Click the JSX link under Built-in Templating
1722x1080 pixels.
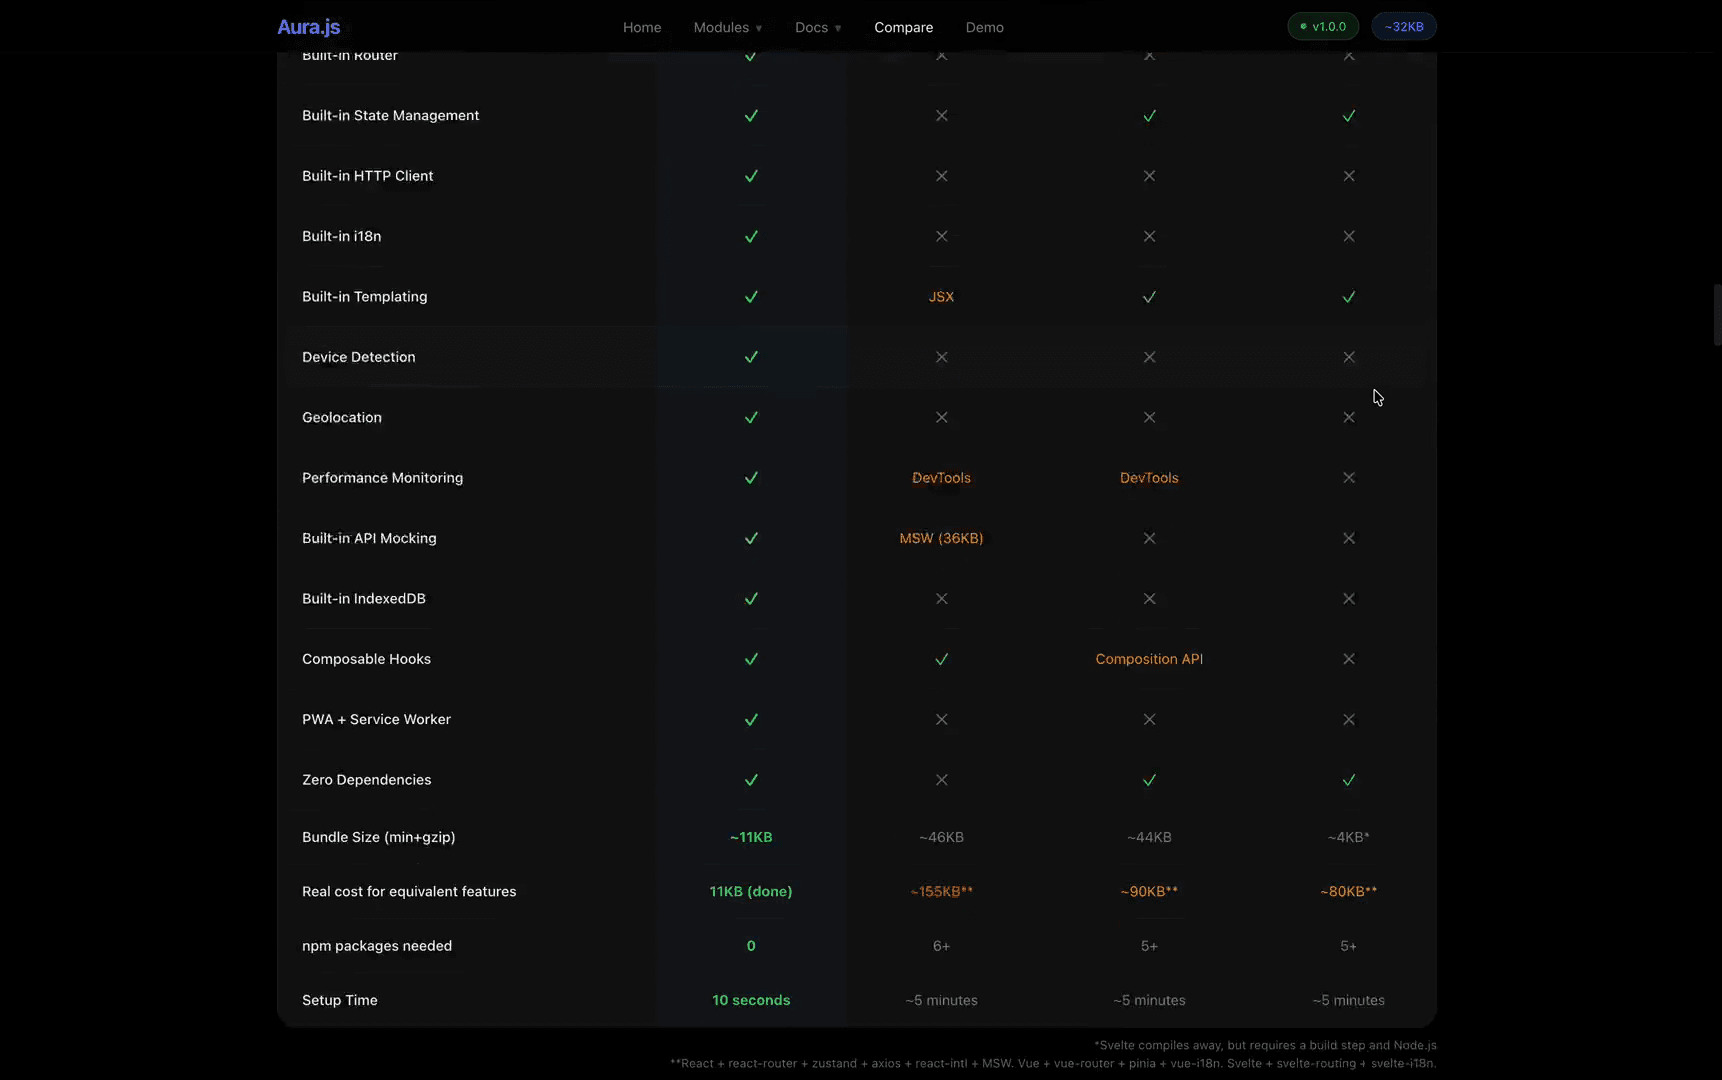[941, 297]
